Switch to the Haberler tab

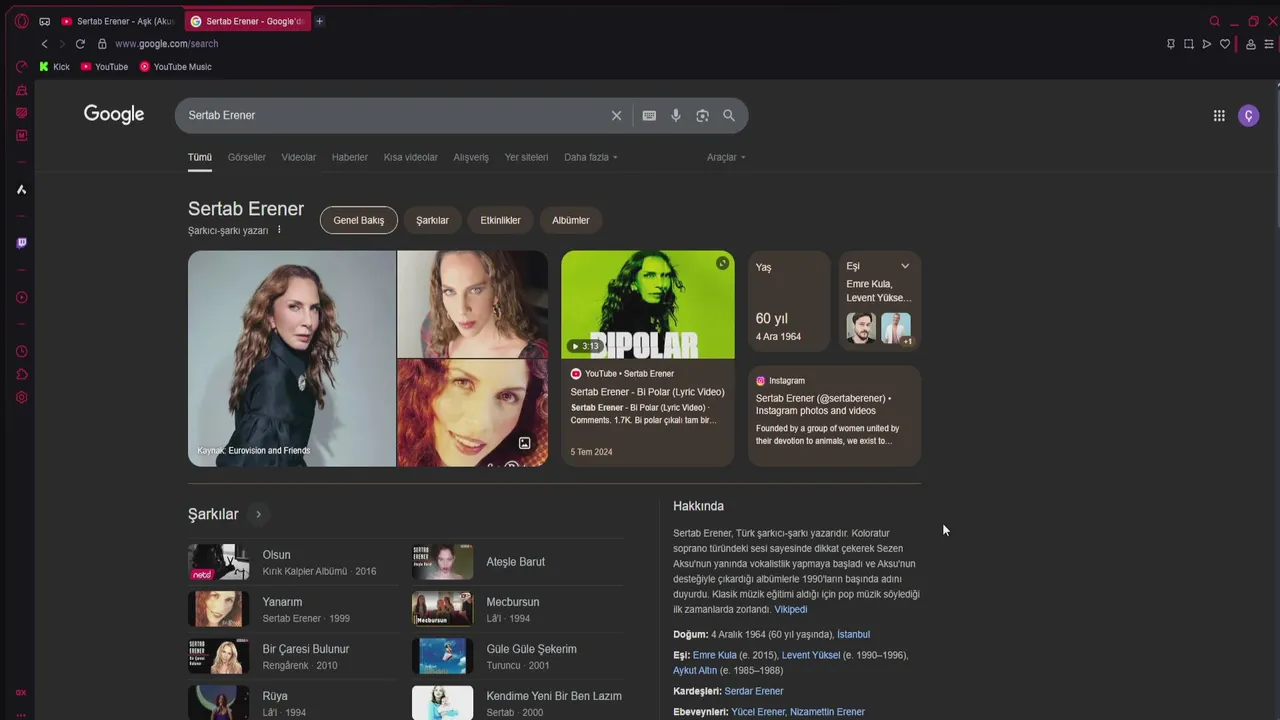[350, 157]
